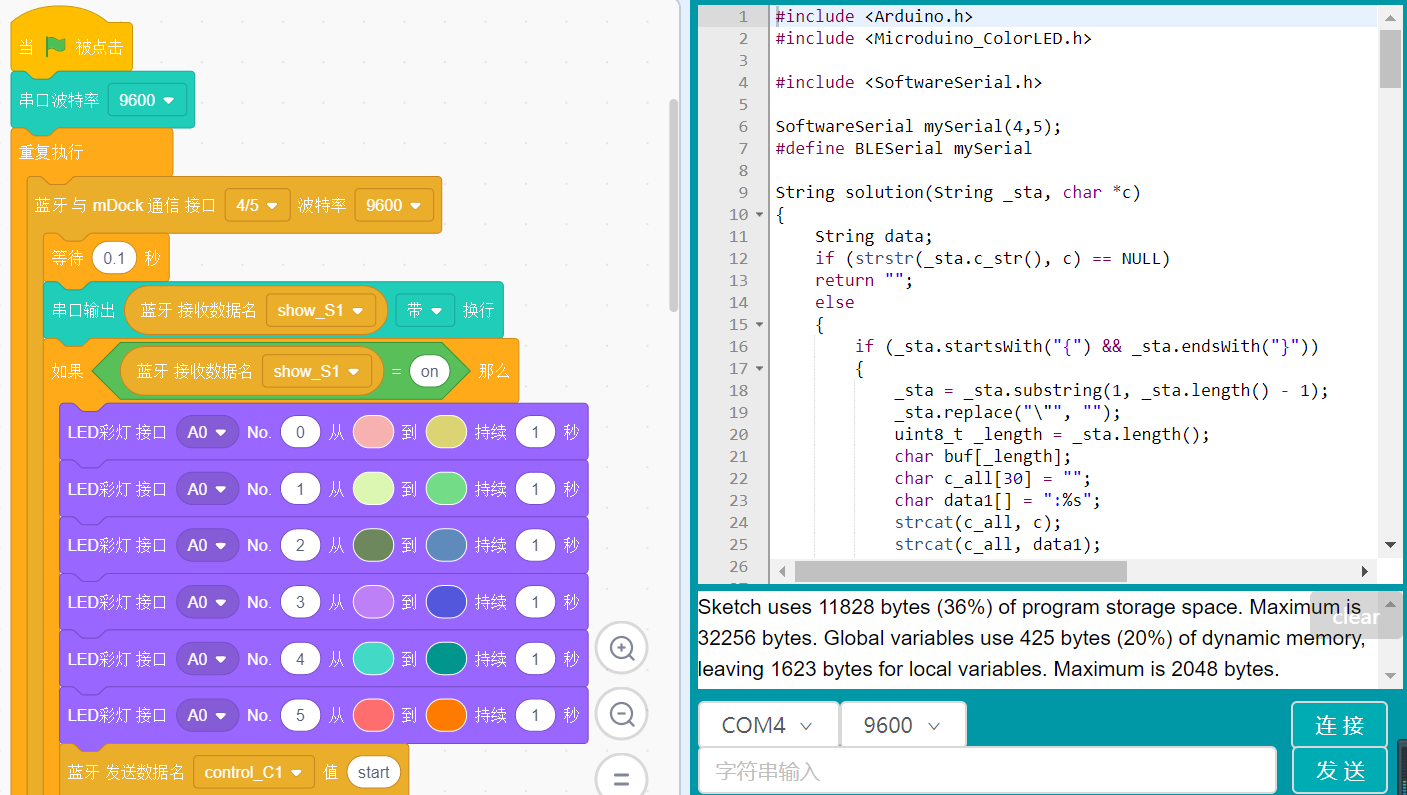Pick the lavender start color of LED 3

[373, 602]
